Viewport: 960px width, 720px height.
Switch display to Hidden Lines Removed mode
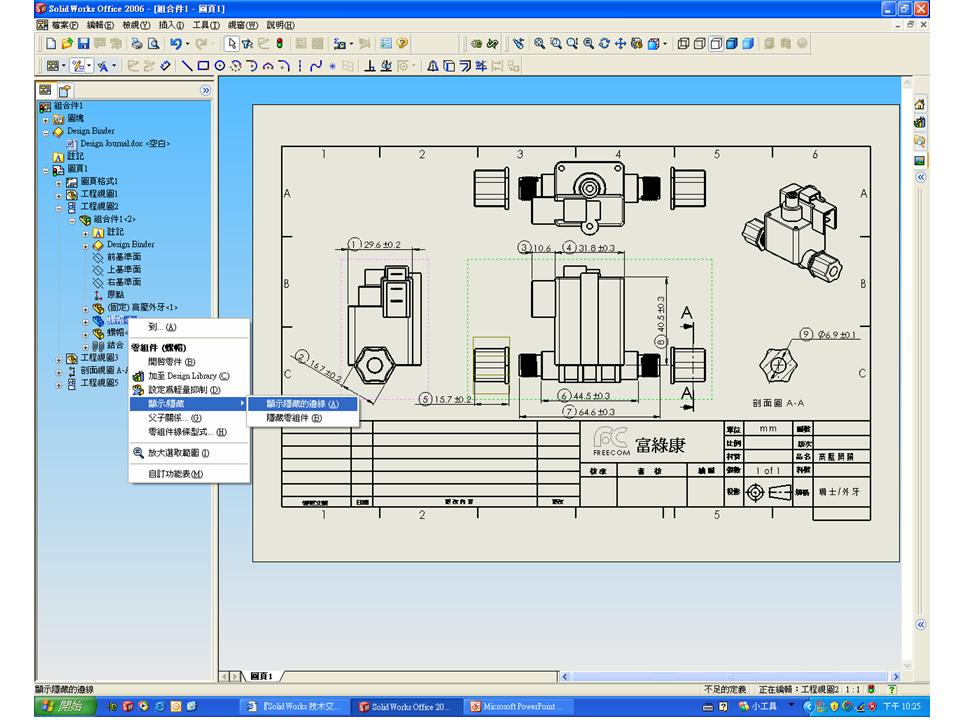716,43
